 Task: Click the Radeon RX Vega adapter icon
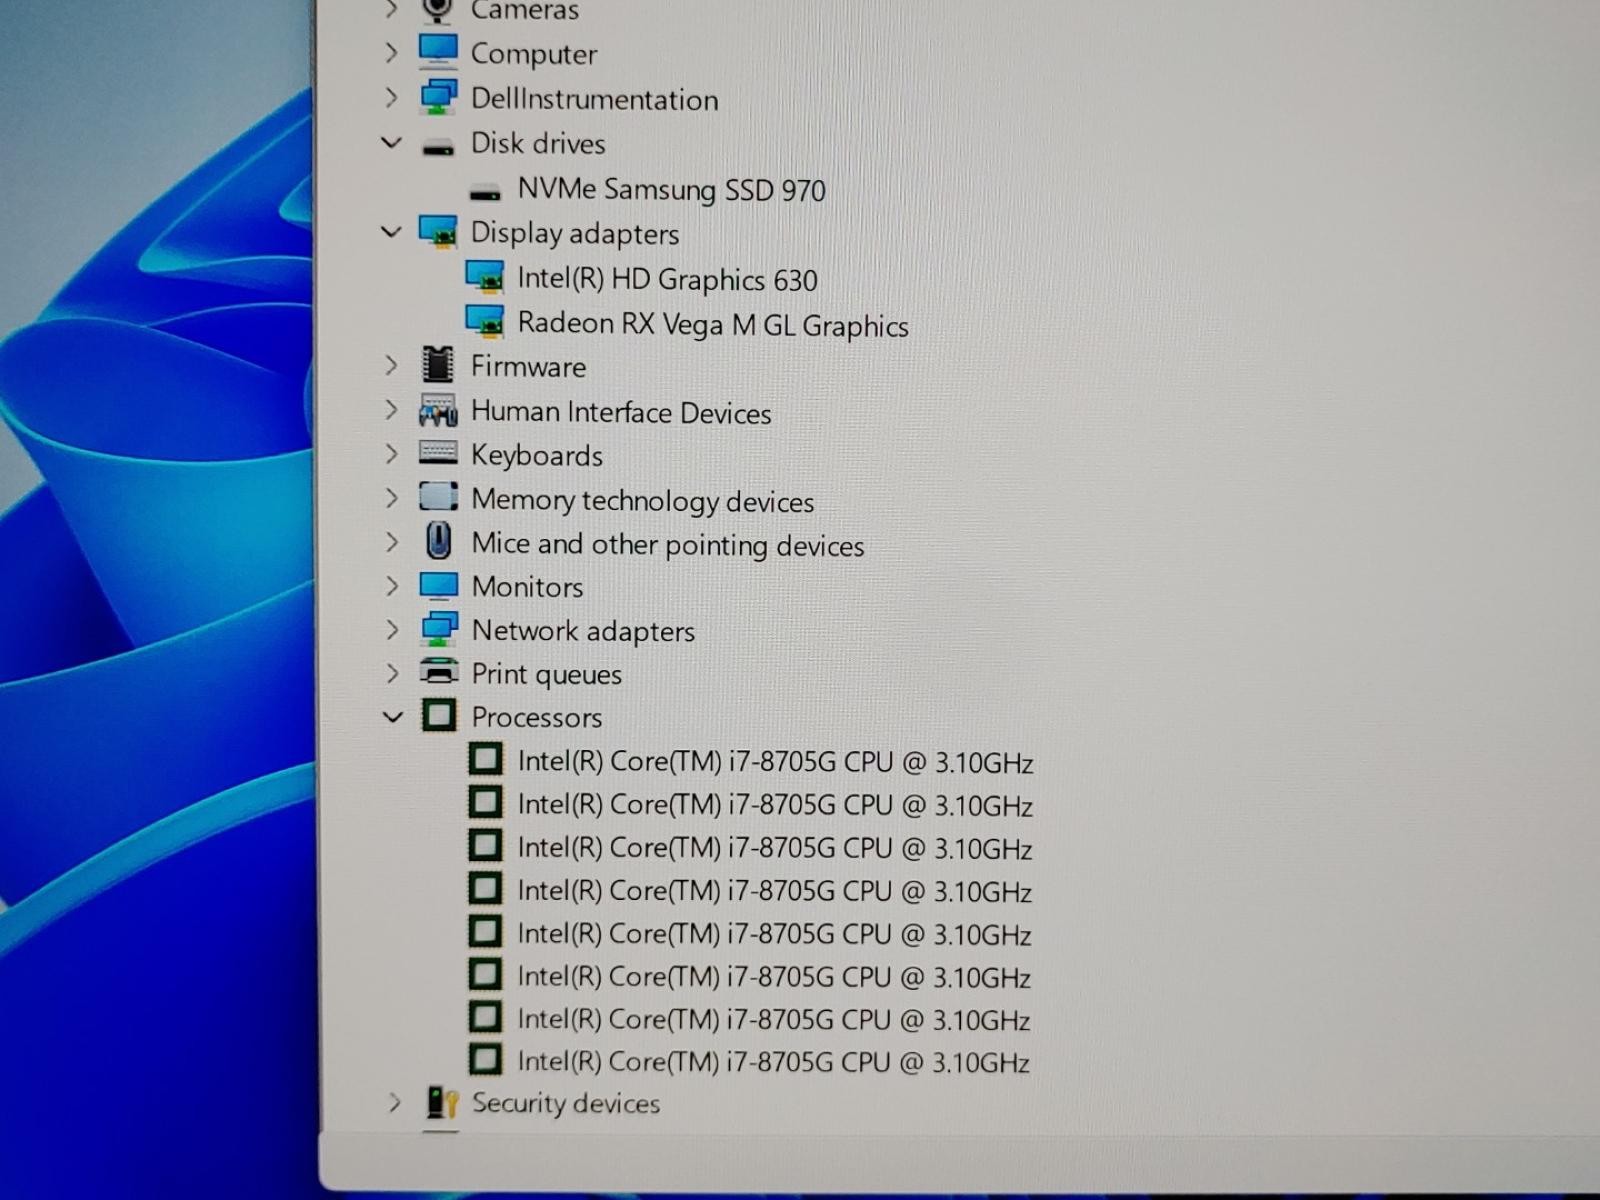pos(485,321)
